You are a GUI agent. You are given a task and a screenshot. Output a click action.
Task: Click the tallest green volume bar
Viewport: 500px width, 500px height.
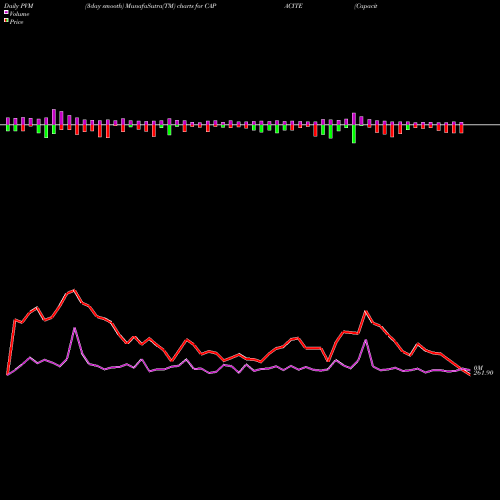(x=354, y=134)
